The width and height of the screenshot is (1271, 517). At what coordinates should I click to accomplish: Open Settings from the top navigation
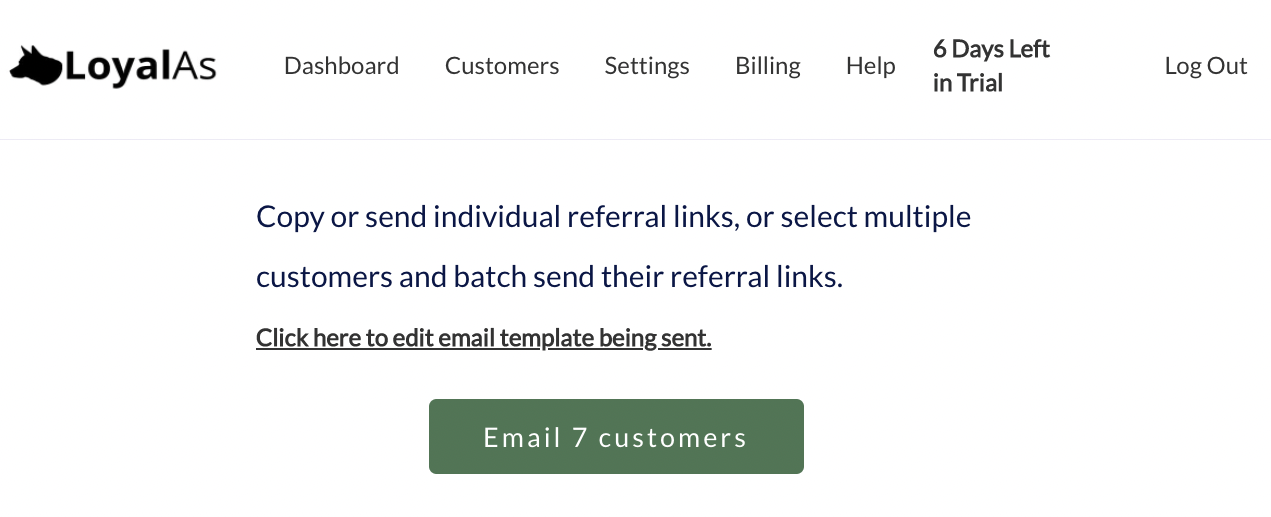pos(647,66)
